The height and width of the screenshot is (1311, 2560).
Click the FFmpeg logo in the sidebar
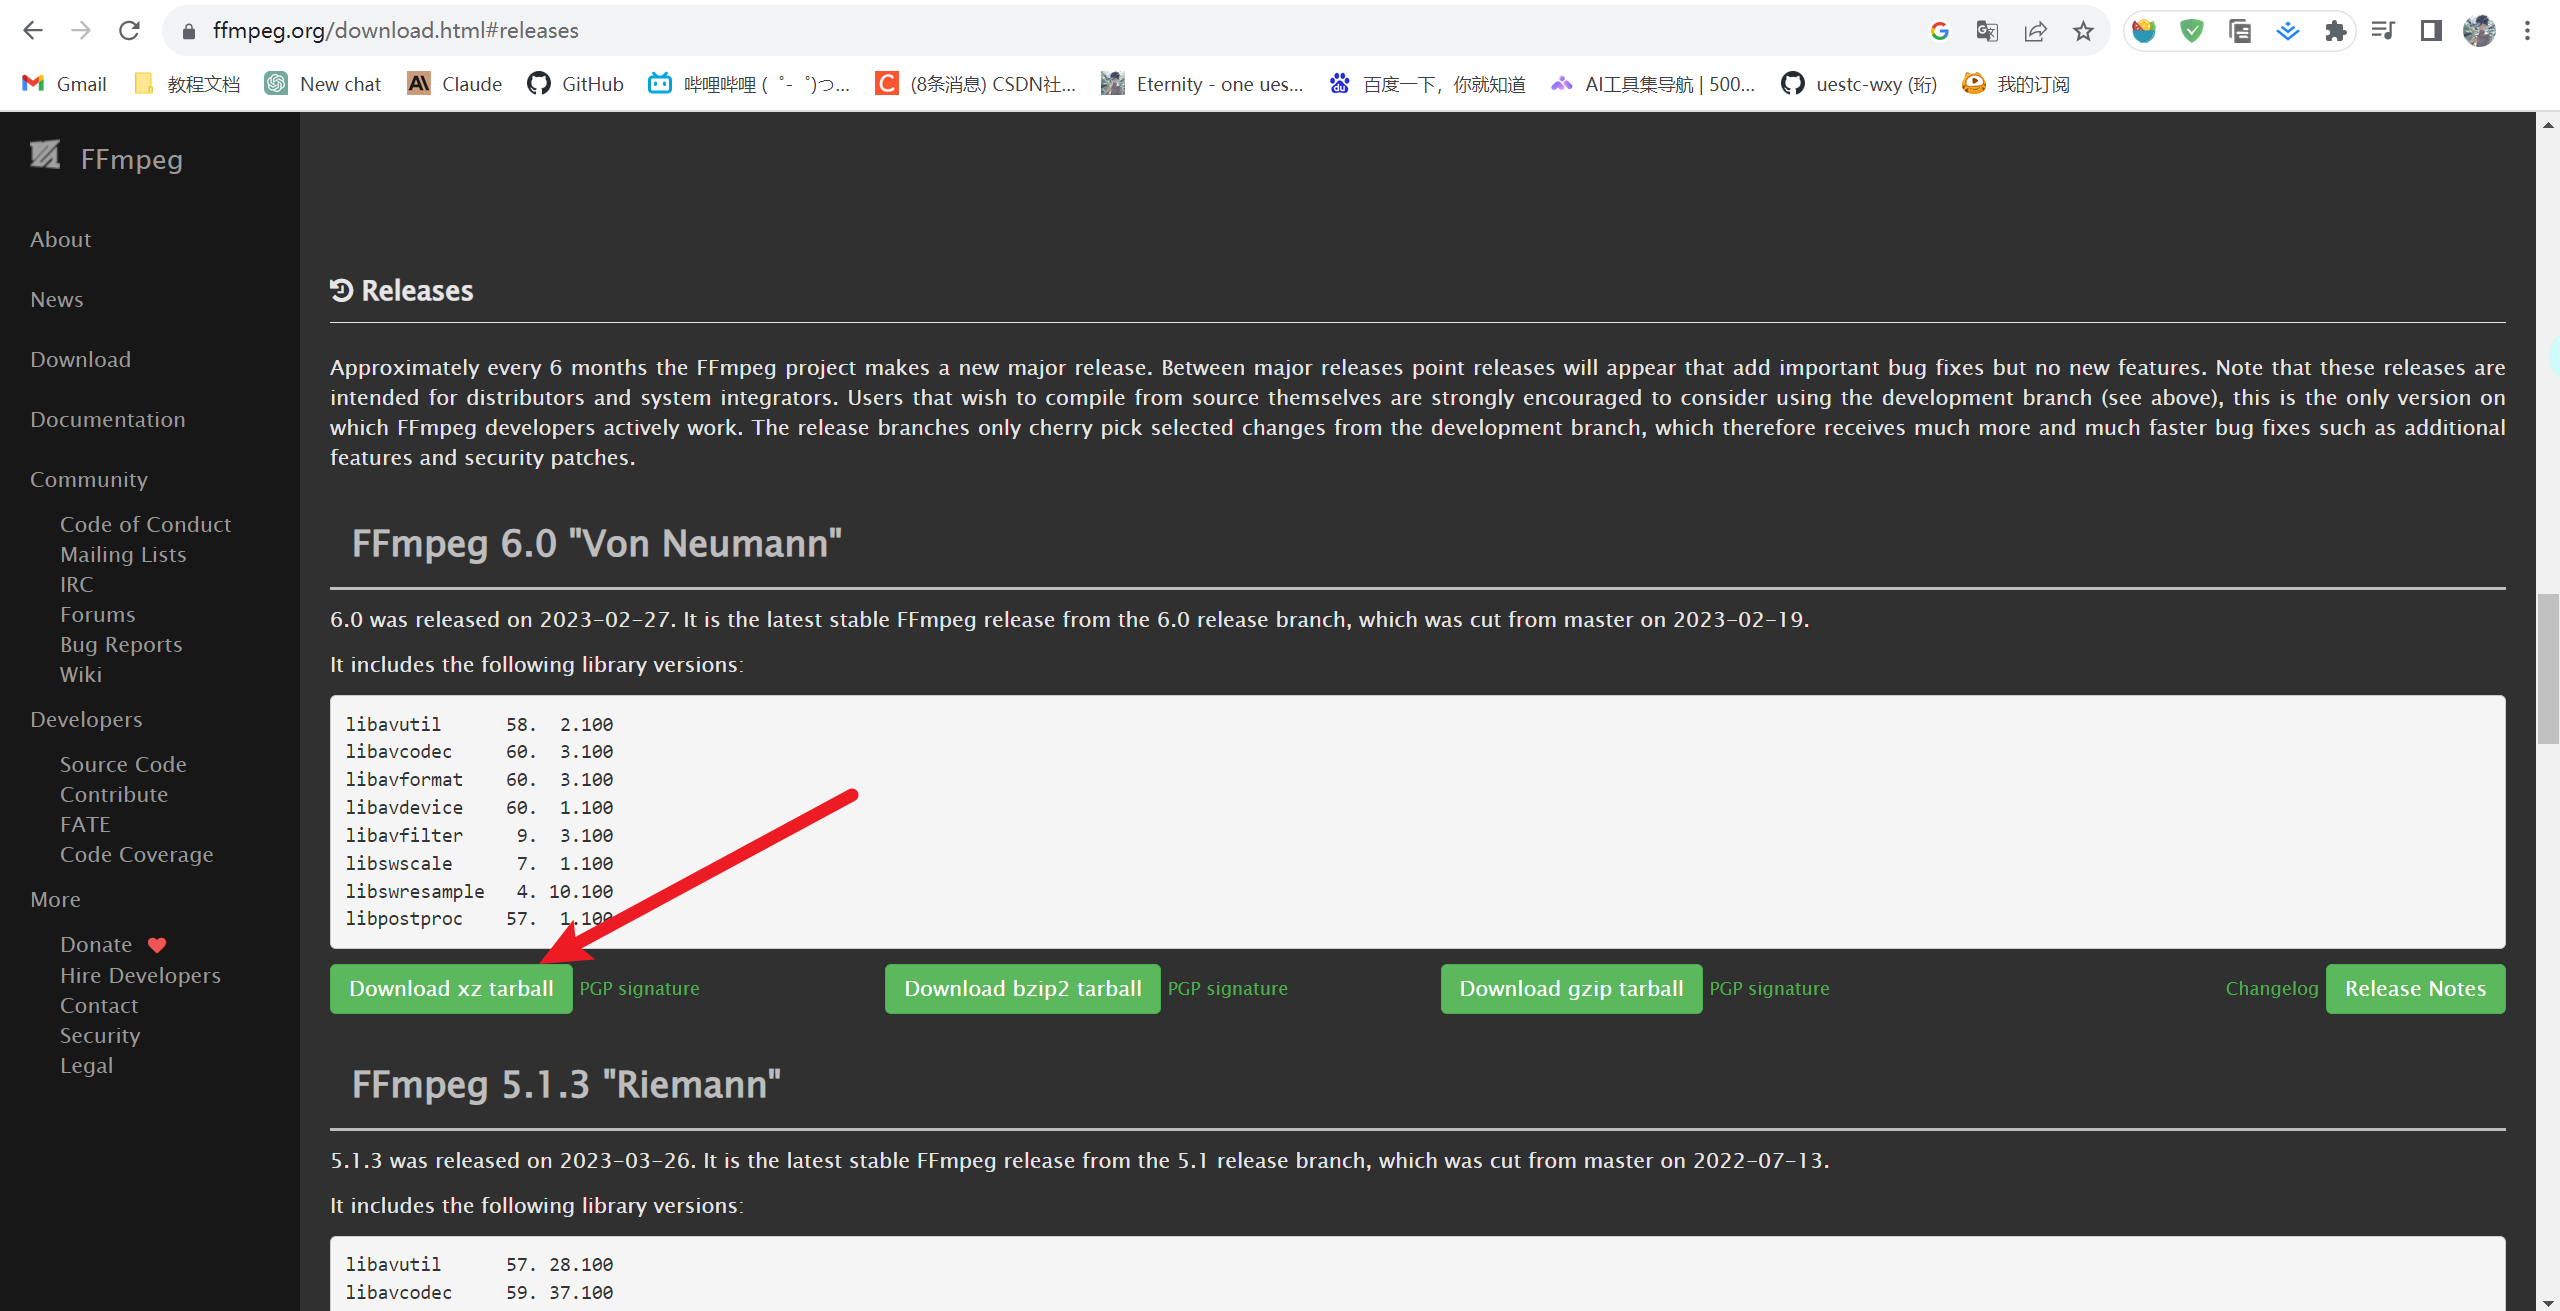(46, 156)
